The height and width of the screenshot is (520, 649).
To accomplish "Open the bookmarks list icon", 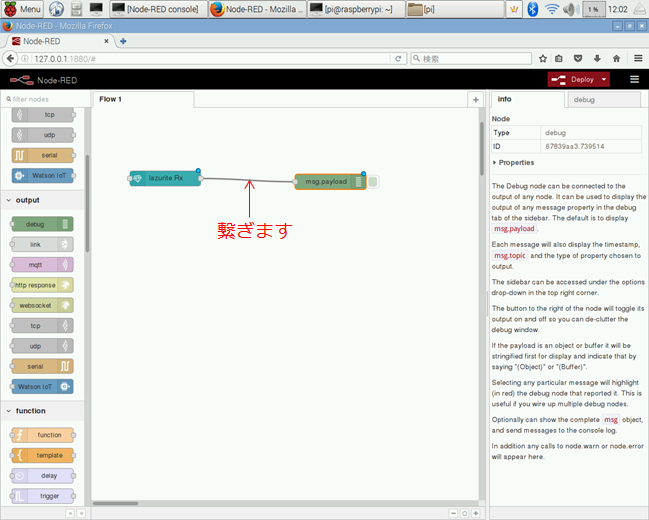I will tap(559, 58).
